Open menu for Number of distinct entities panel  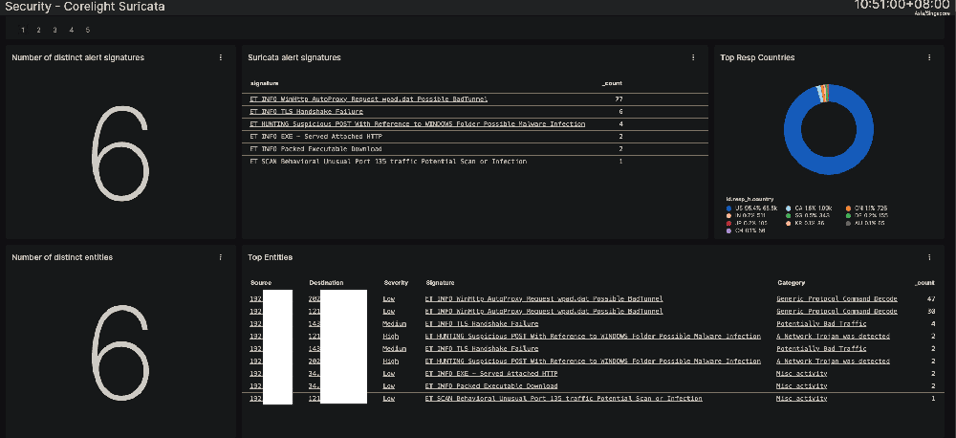coord(221,258)
